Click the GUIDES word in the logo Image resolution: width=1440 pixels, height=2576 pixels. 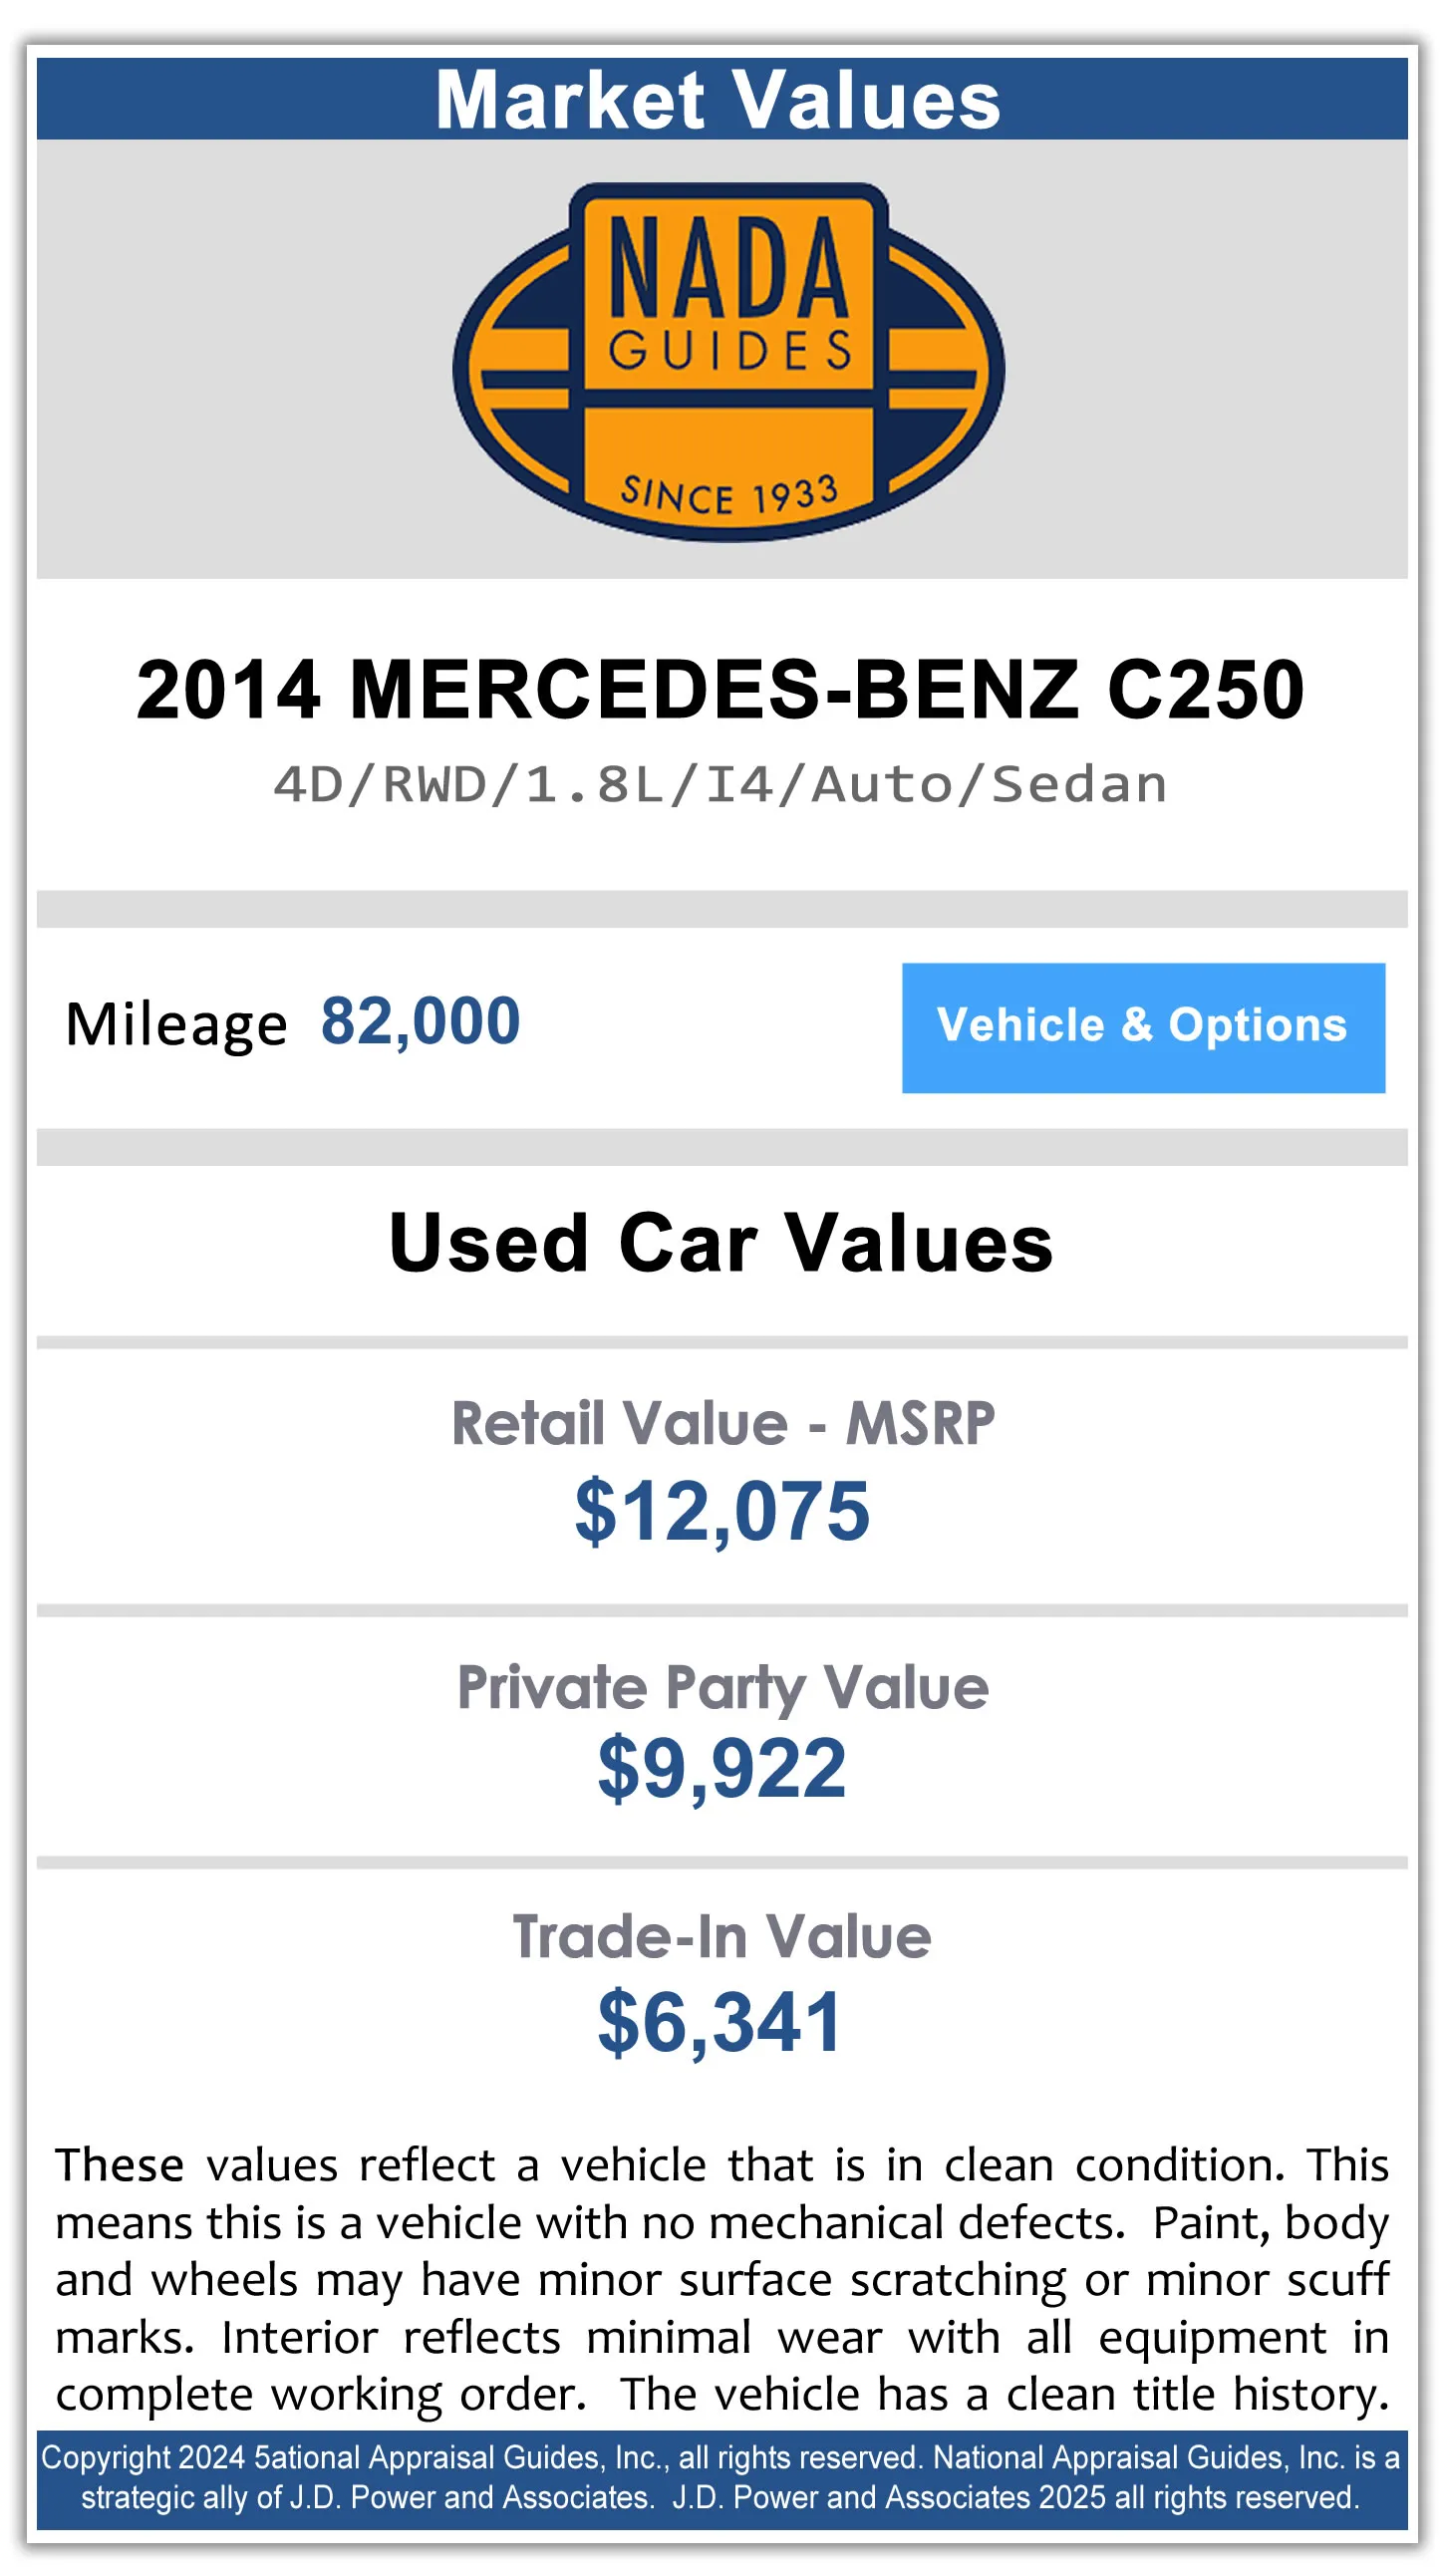[x=730, y=352]
